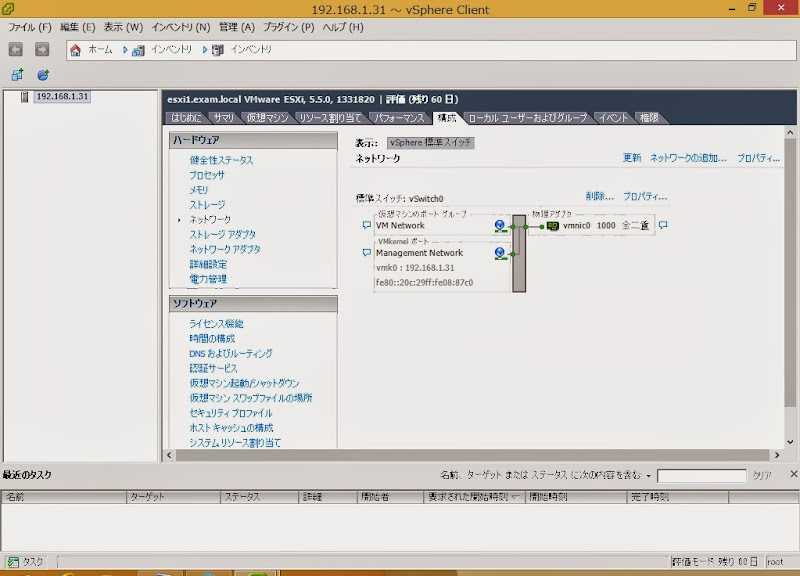This screenshot has height=576, width=800.
Task: Click the back navigation arrow icon
Action: [x=16, y=49]
